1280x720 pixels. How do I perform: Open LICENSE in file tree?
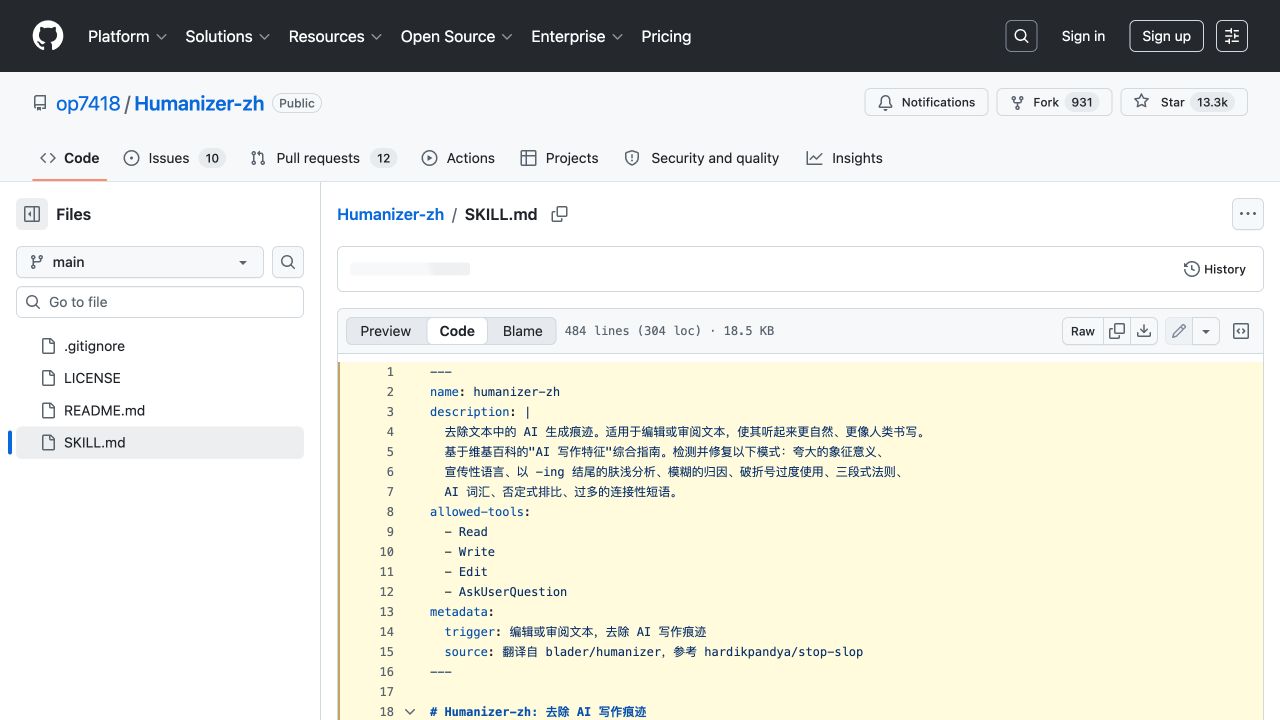[x=160, y=378]
